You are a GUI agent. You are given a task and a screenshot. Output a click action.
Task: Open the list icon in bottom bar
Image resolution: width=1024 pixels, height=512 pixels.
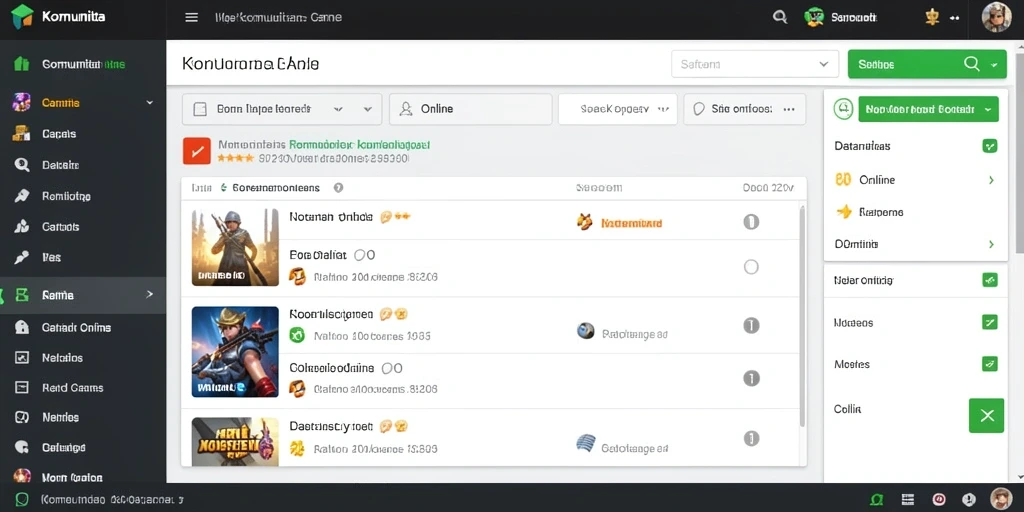(x=908, y=500)
